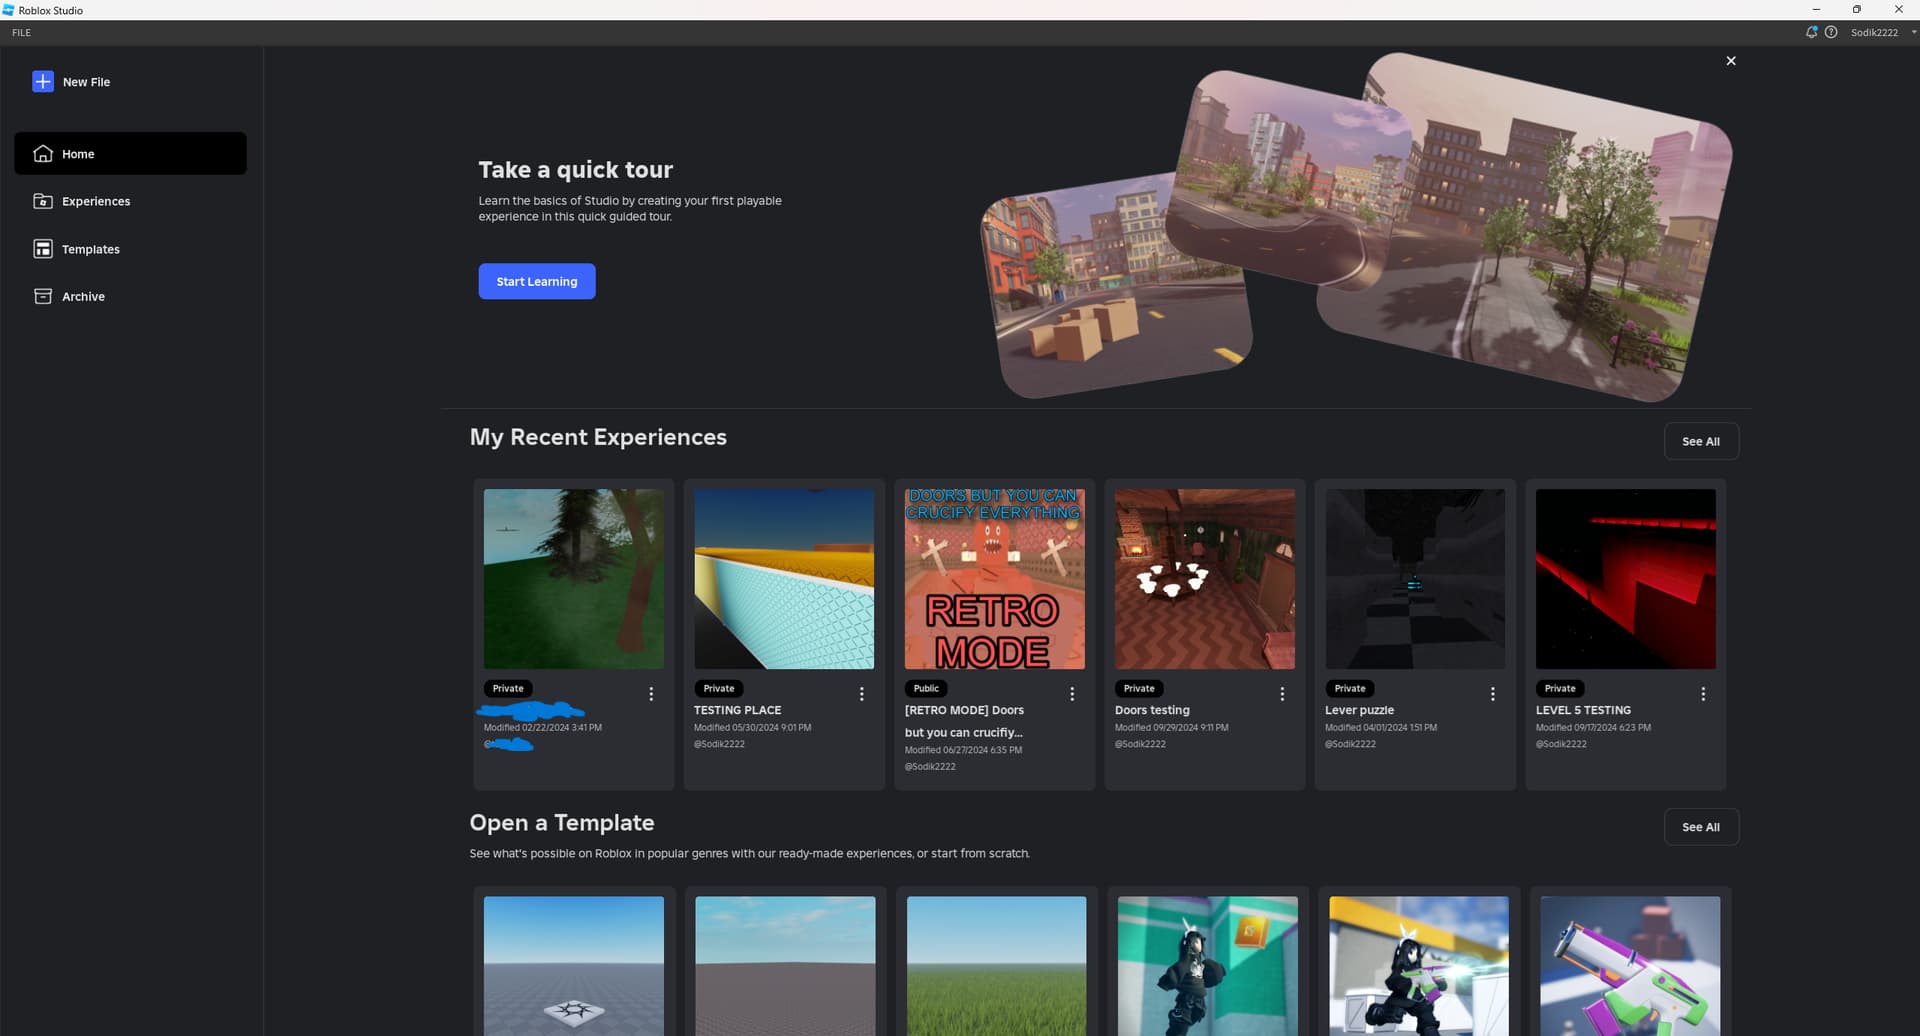Click the New File plus icon
Screen dimensions: 1920x1036
(43, 82)
